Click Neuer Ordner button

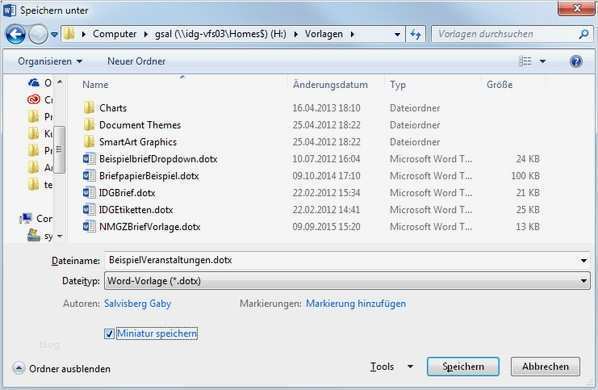pyautogui.click(x=136, y=61)
